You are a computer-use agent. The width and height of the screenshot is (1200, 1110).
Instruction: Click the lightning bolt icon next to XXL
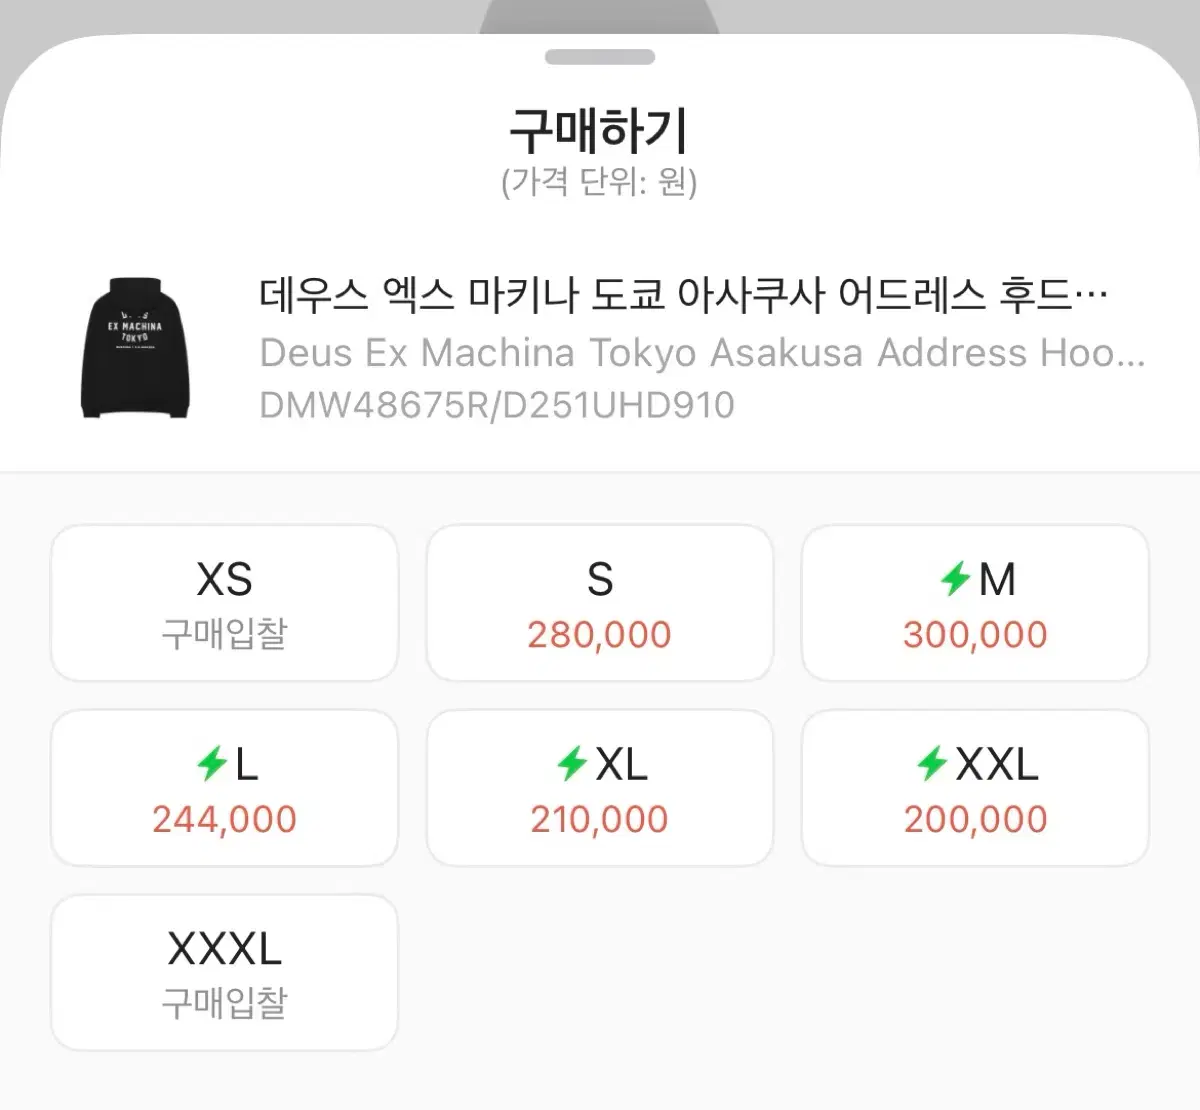[x=932, y=764]
